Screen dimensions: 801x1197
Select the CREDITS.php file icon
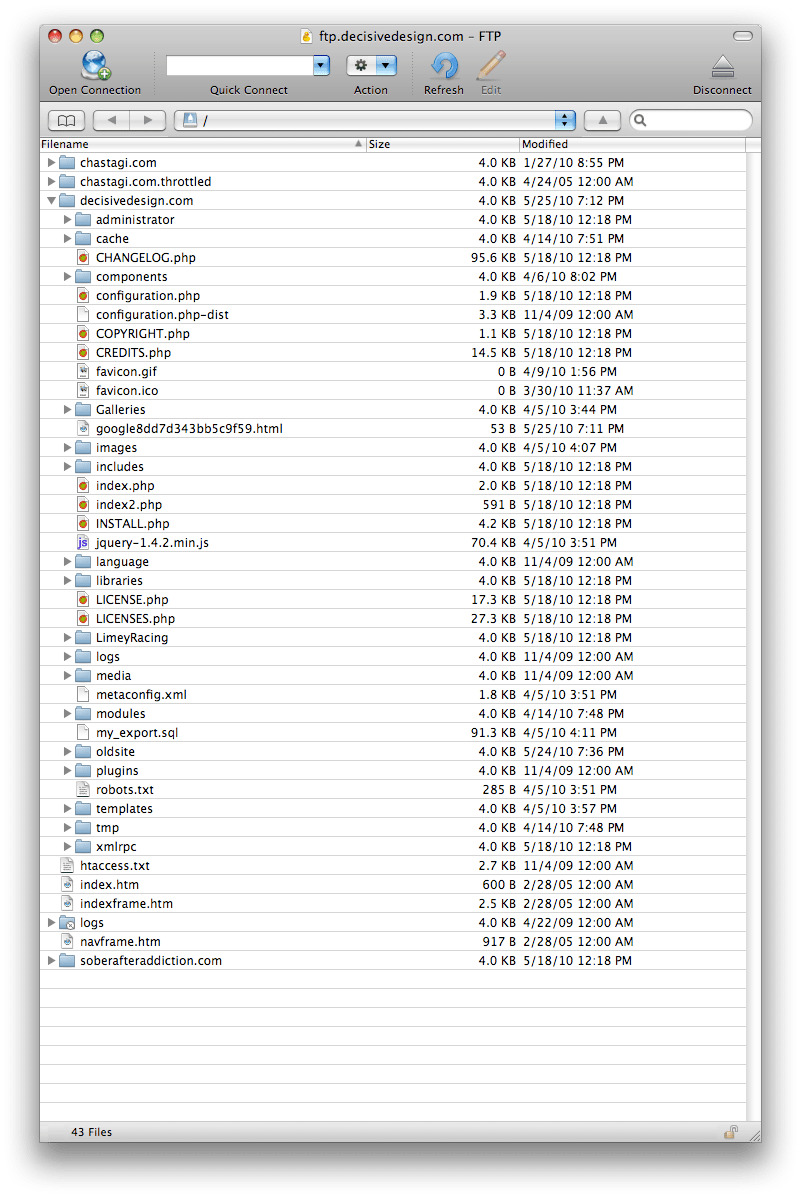click(83, 353)
